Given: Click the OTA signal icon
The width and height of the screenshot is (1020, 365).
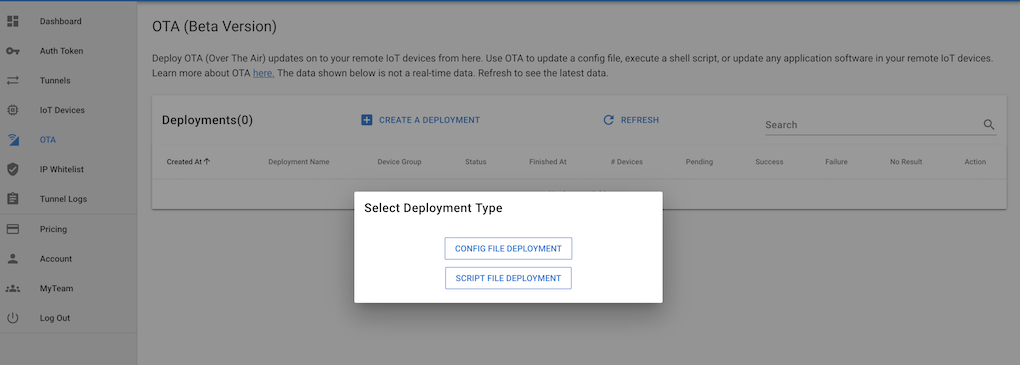Looking at the screenshot, I should point(13,140).
